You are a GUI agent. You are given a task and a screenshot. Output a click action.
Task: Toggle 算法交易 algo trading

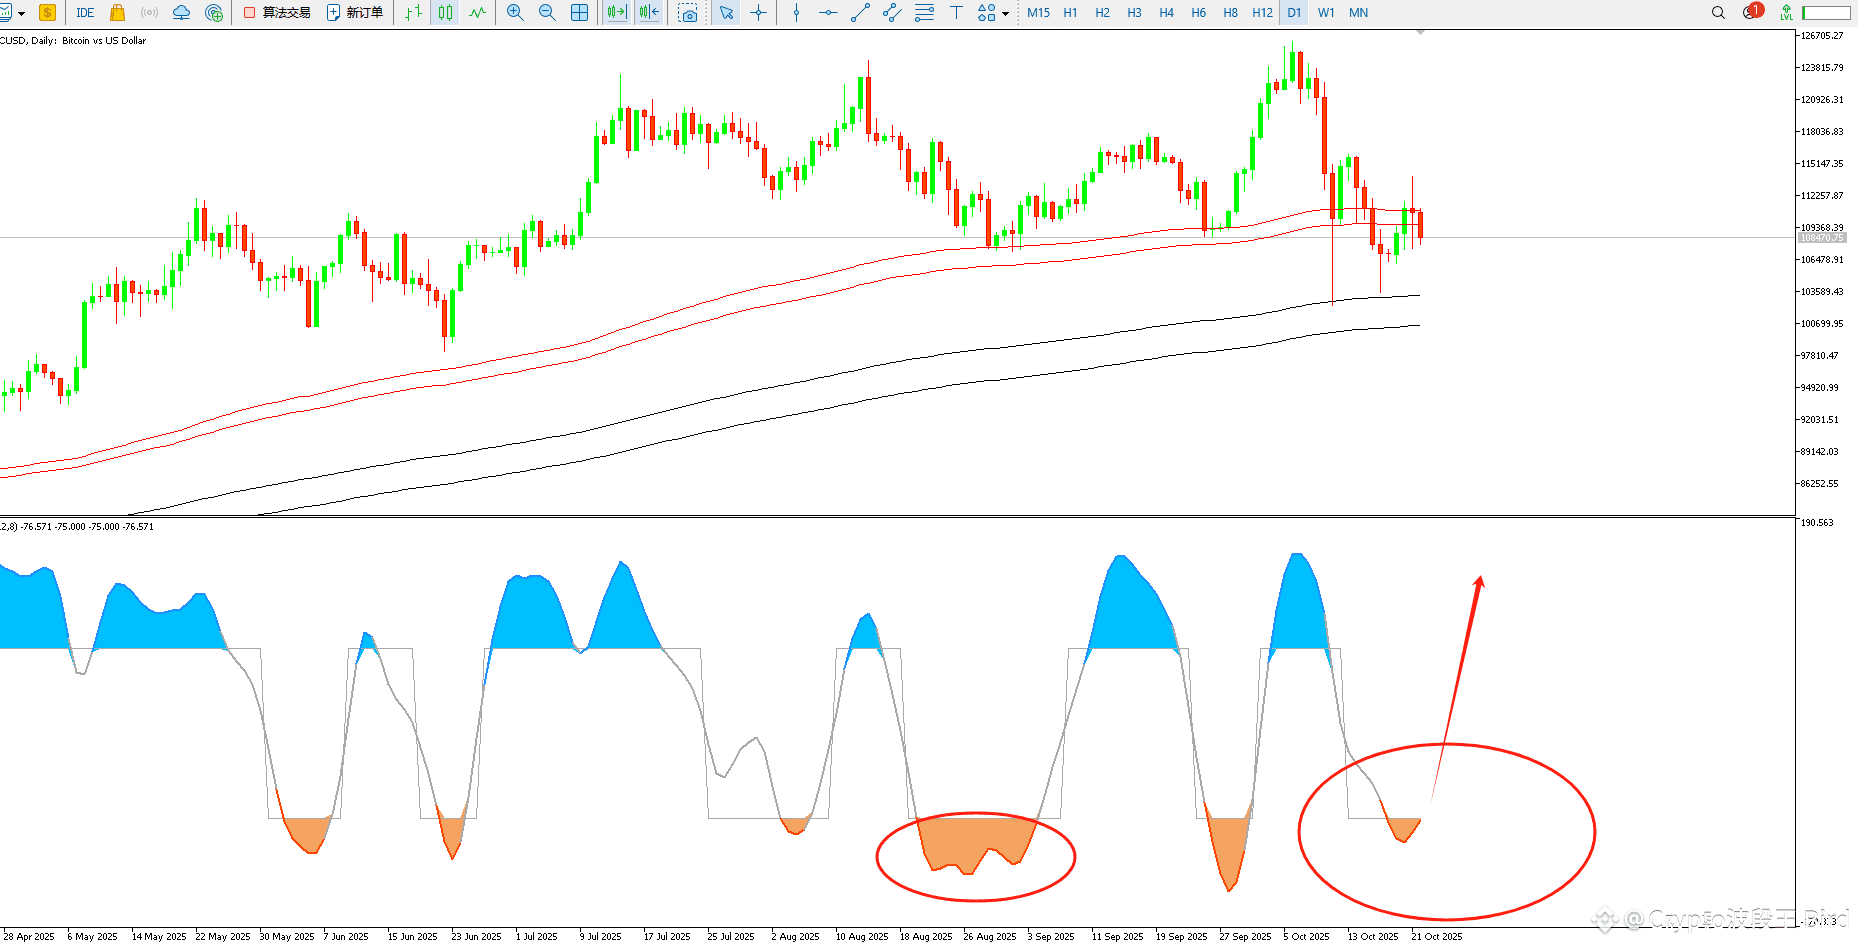277,13
